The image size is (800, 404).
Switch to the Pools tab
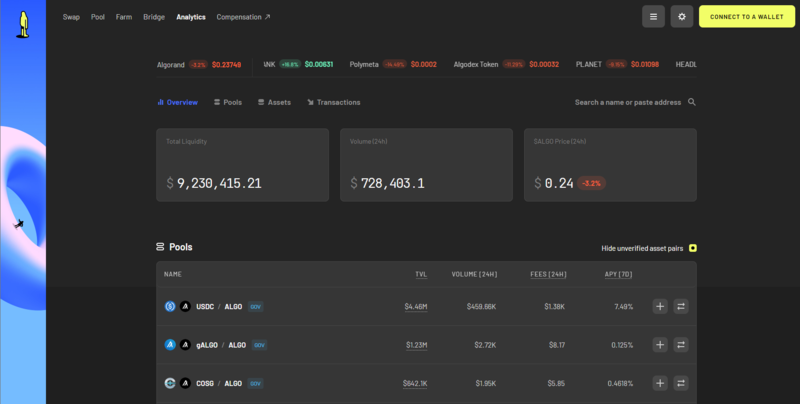(x=228, y=102)
